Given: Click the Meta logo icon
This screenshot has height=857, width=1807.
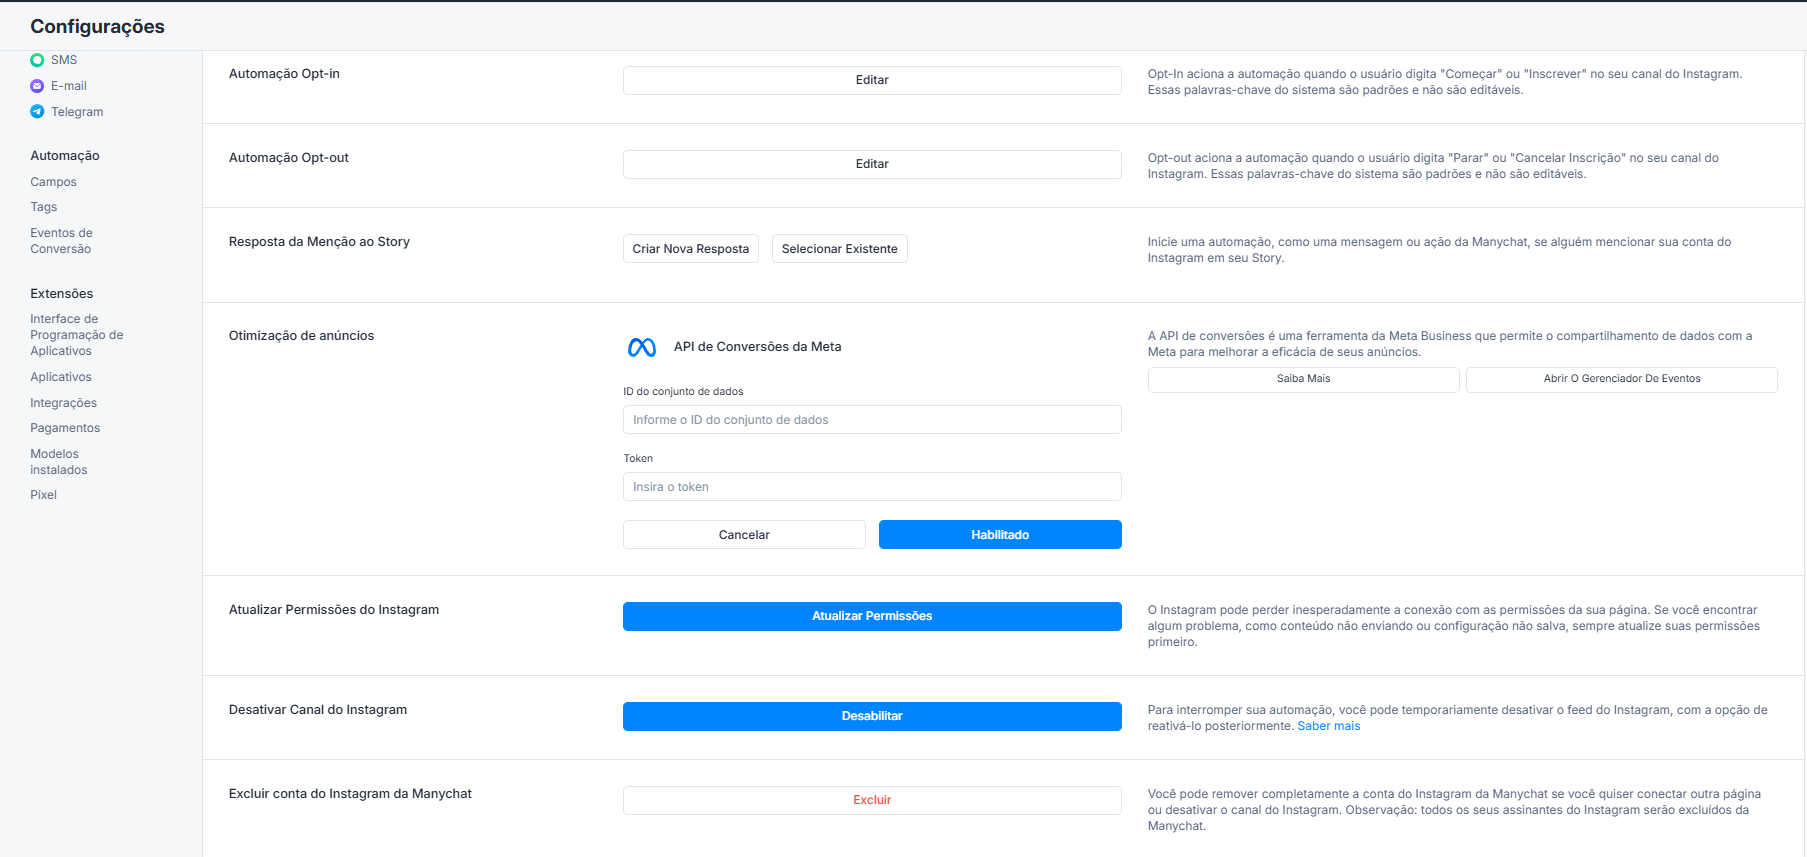Looking at the screenshot, I should coord(642,347).
